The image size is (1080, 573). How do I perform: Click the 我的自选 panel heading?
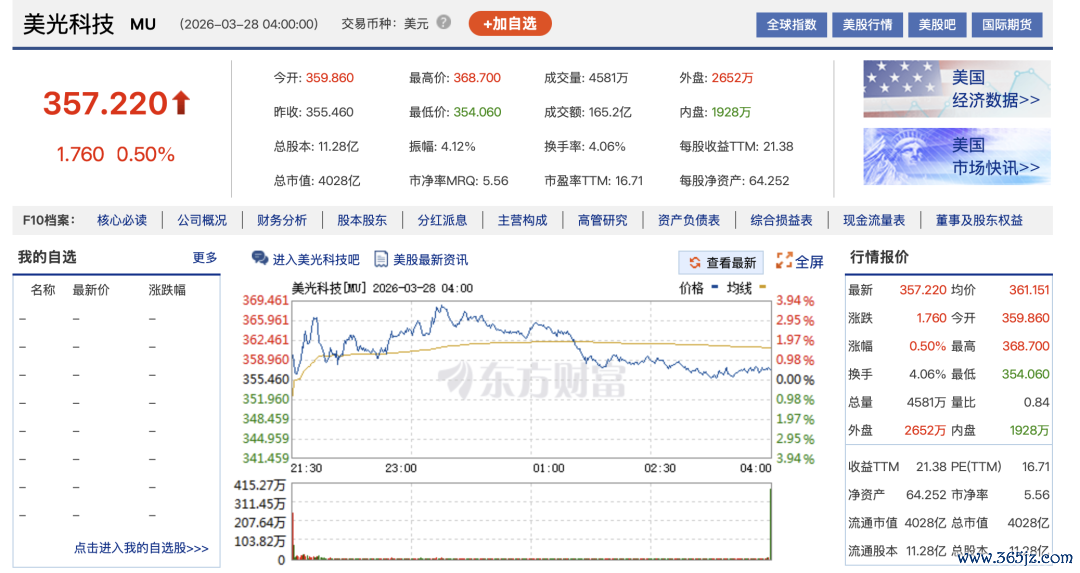point(47,257)
